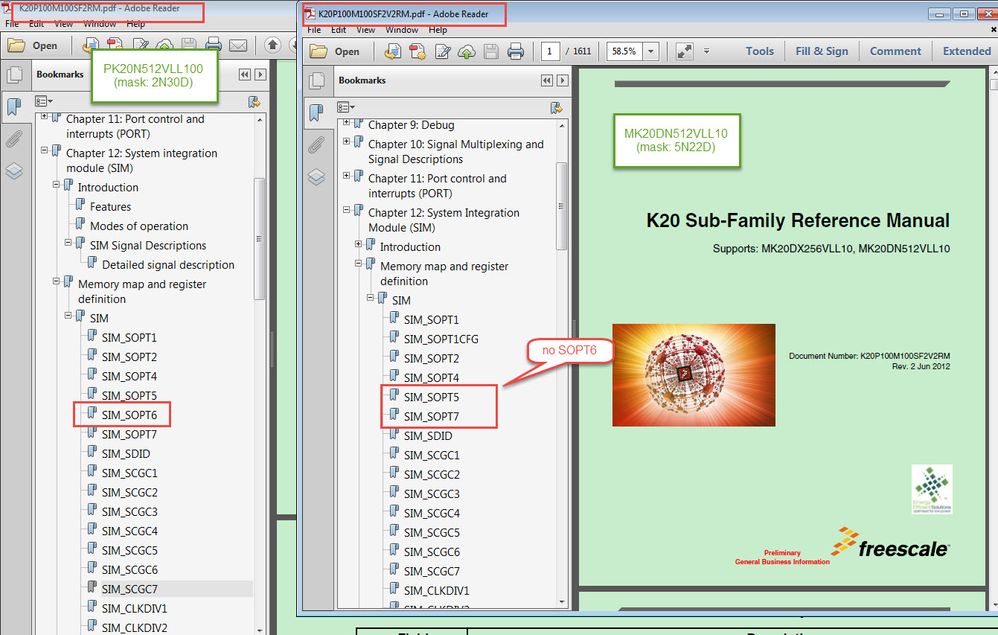Click the left window bookmarks scrollbar thumb
Viewport: 998px width, 635px height.
(258, 239)
